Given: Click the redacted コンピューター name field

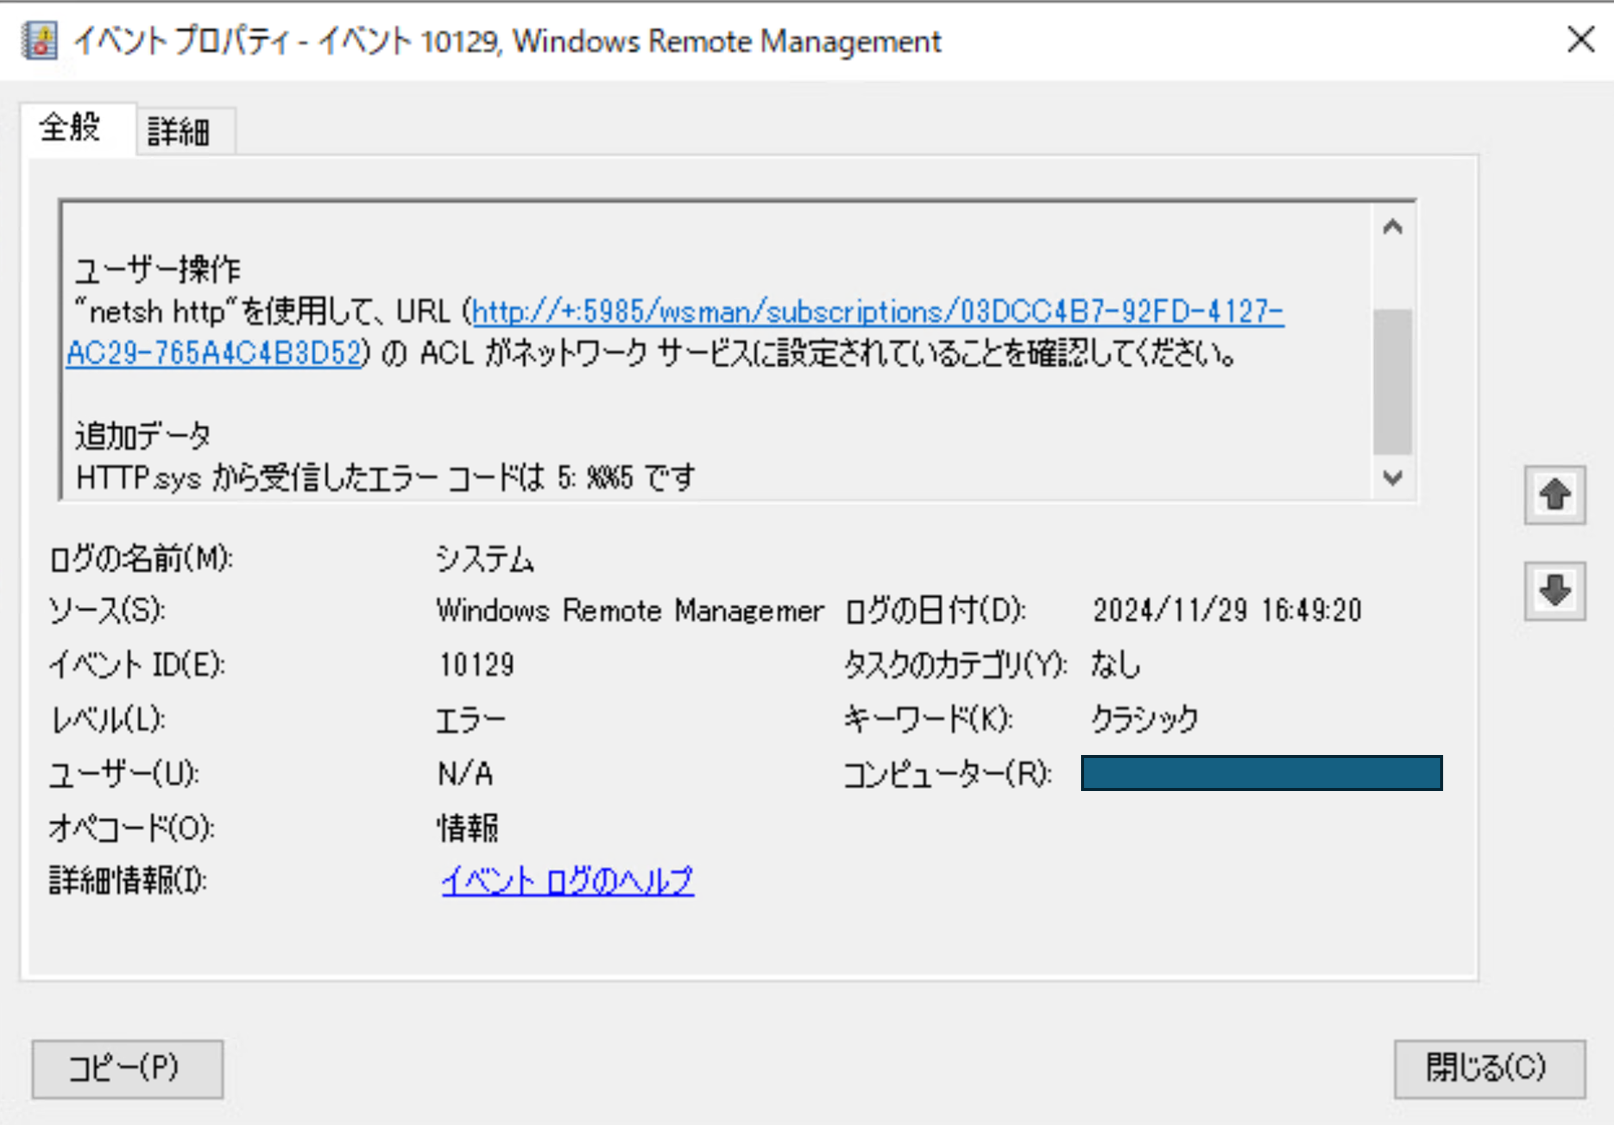Looking at the screenshot, I should [1260, 772].
